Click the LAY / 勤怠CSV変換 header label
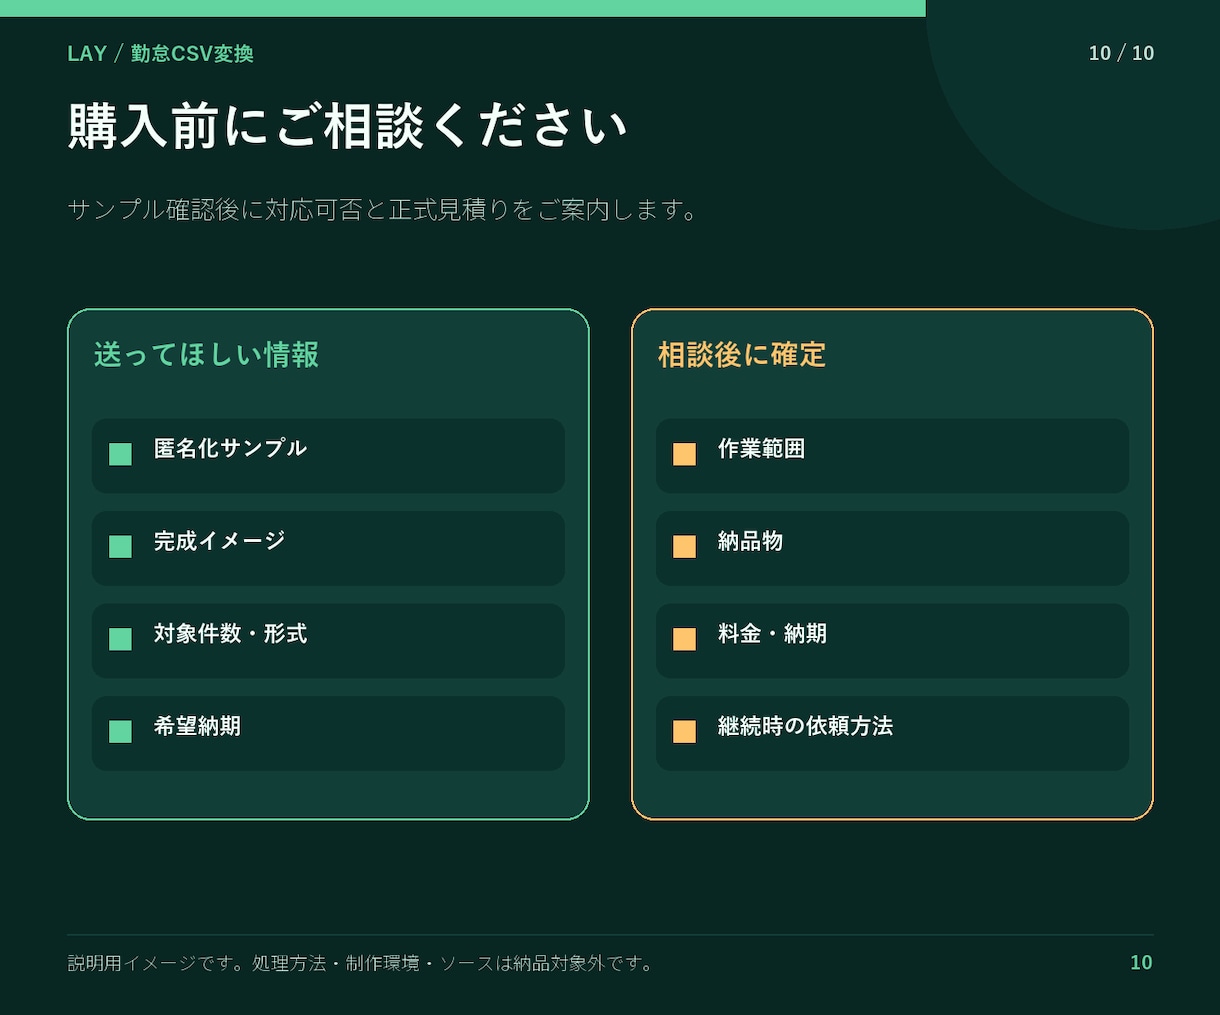This screenshot has width=1220, height=1015. (x=160, y=54)
